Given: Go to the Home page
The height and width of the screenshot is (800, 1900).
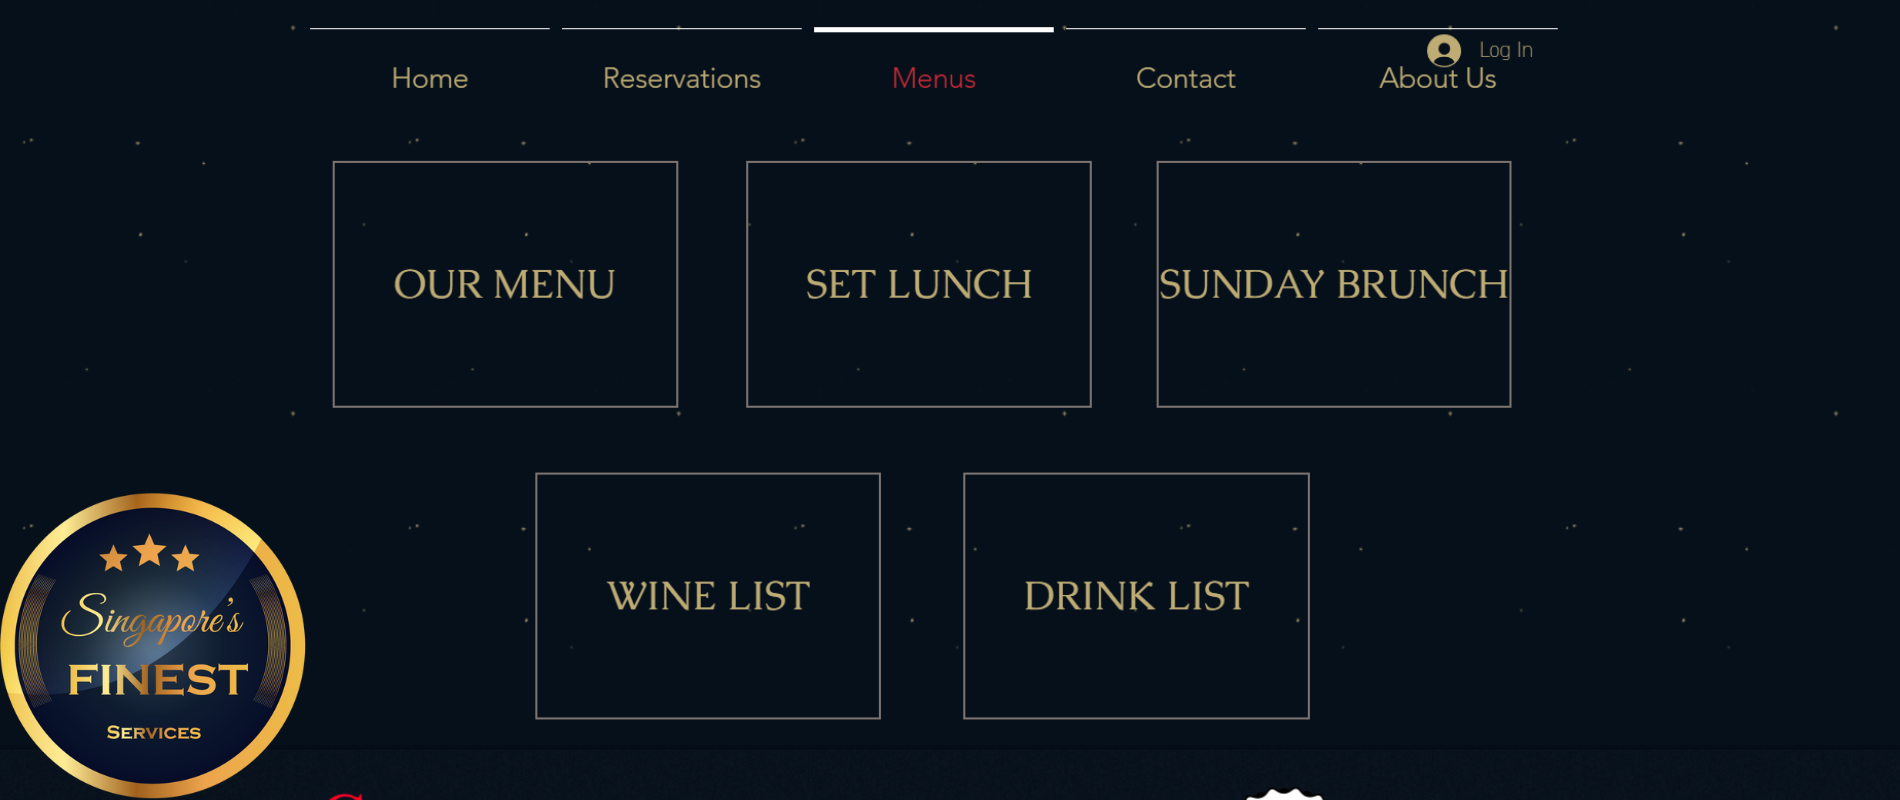Looking at the screenshot, I should click(x=430, y=78).
